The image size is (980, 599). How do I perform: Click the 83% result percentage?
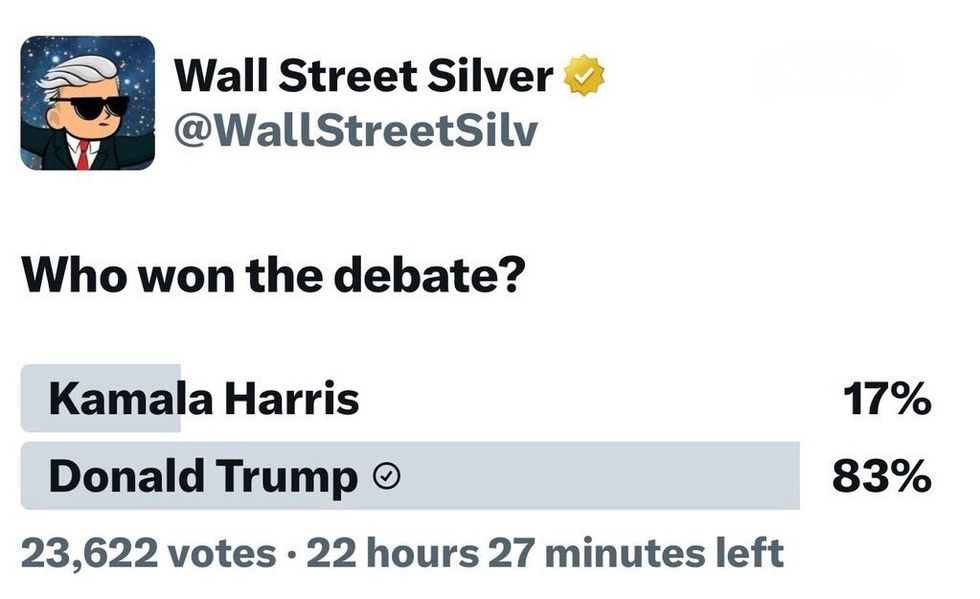pos(883,477)
